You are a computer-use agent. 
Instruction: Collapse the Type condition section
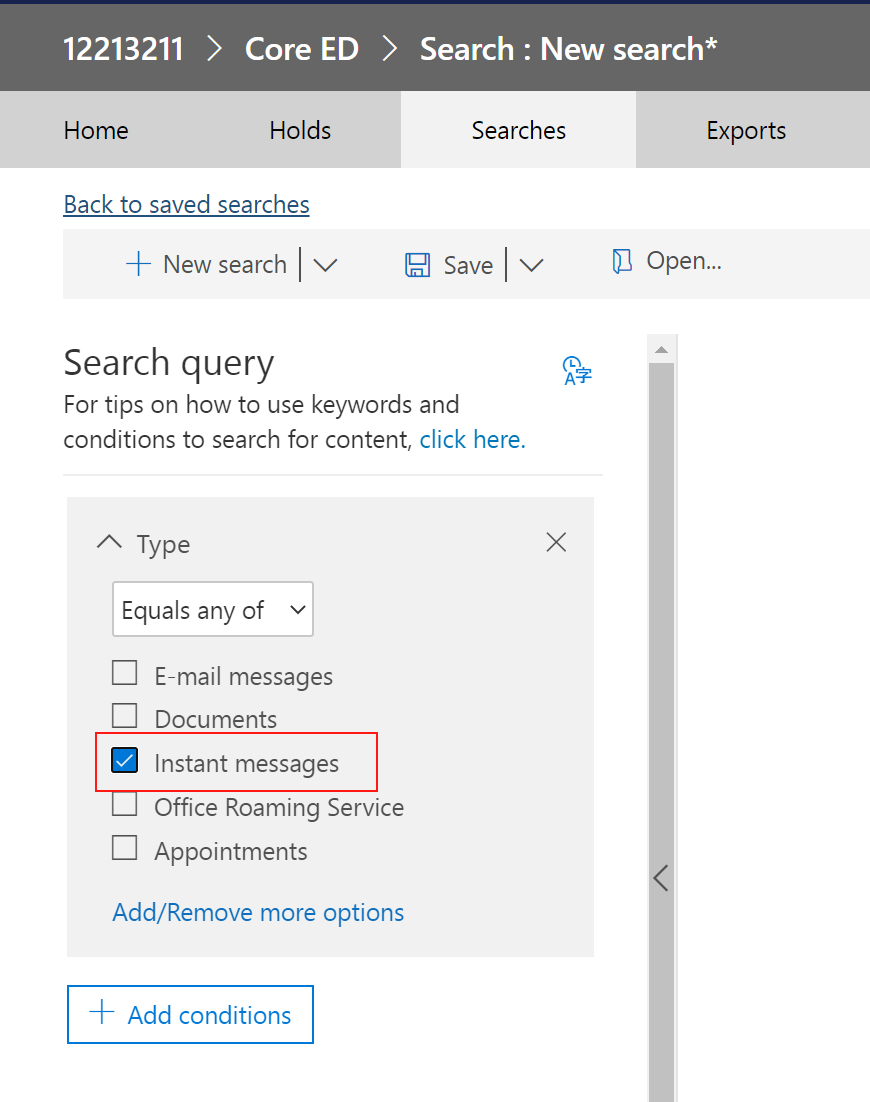107,543
